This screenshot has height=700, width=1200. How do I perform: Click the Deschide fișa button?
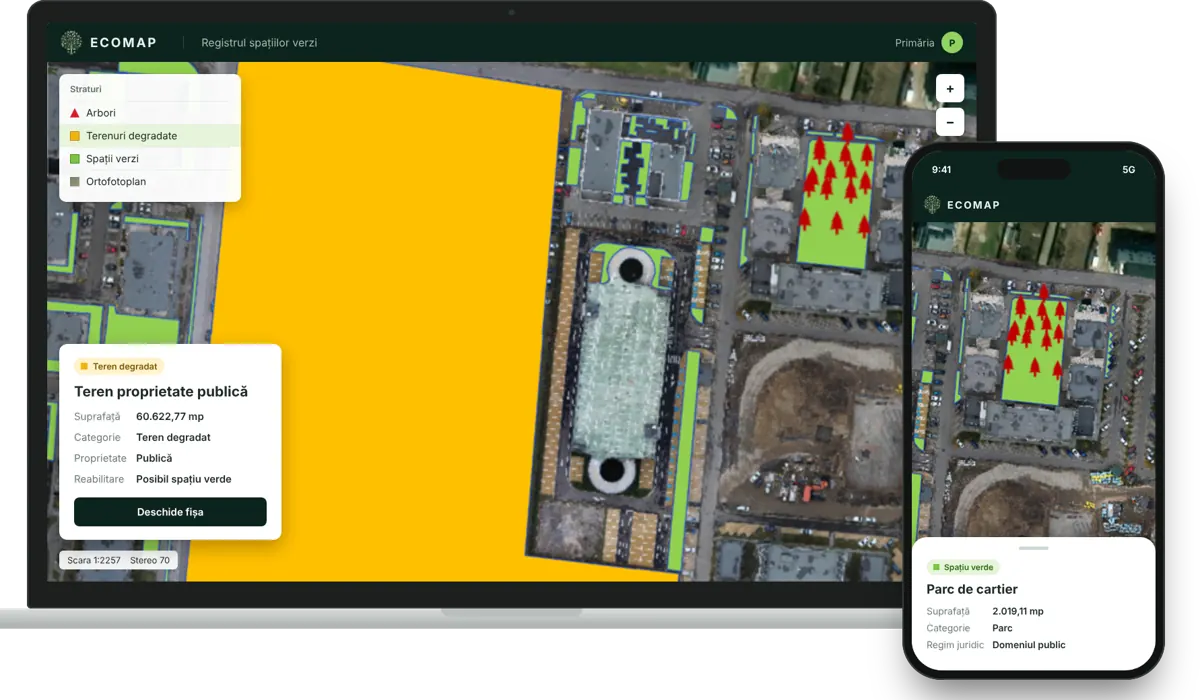(x=170, y=512)
